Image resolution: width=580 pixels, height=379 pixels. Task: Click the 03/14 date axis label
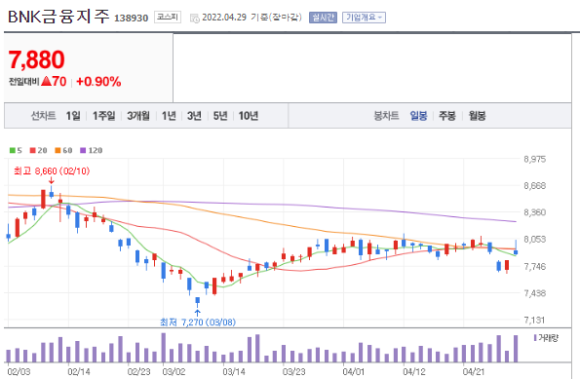pos(234,372)
